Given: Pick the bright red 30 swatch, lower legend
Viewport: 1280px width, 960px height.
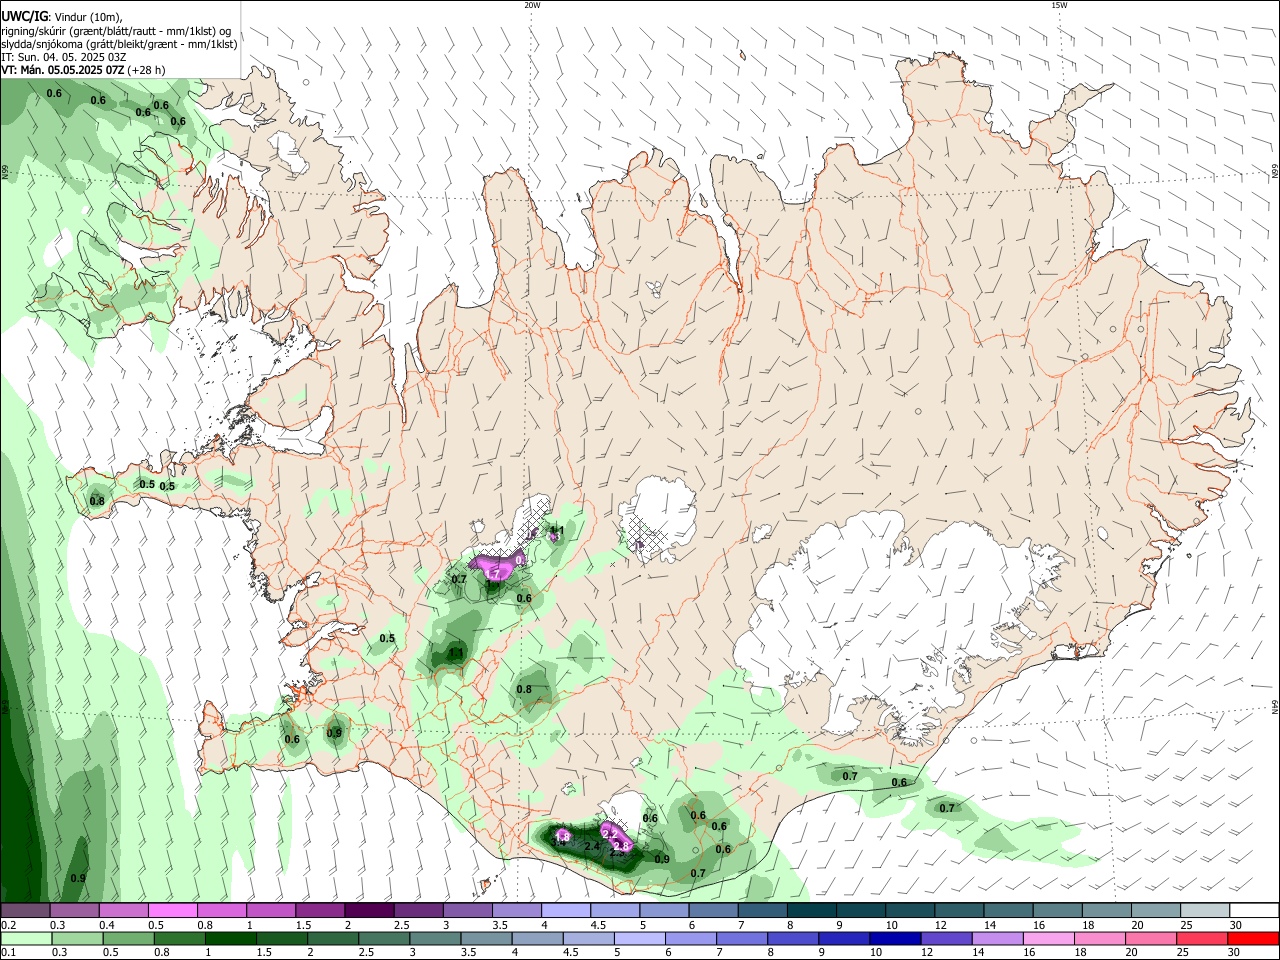Looking at the screenshot, I should [x=1254, y=939].
